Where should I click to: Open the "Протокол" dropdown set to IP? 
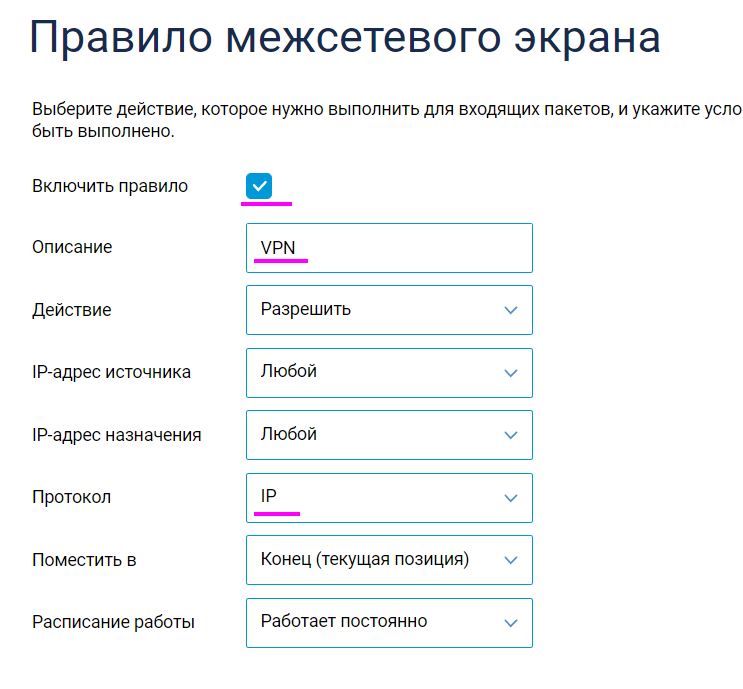coord(389,497)
